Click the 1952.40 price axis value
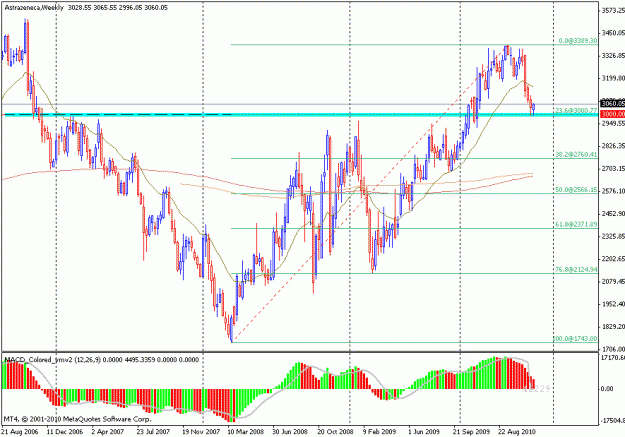The image size is (625, 437). click(613, 304)
